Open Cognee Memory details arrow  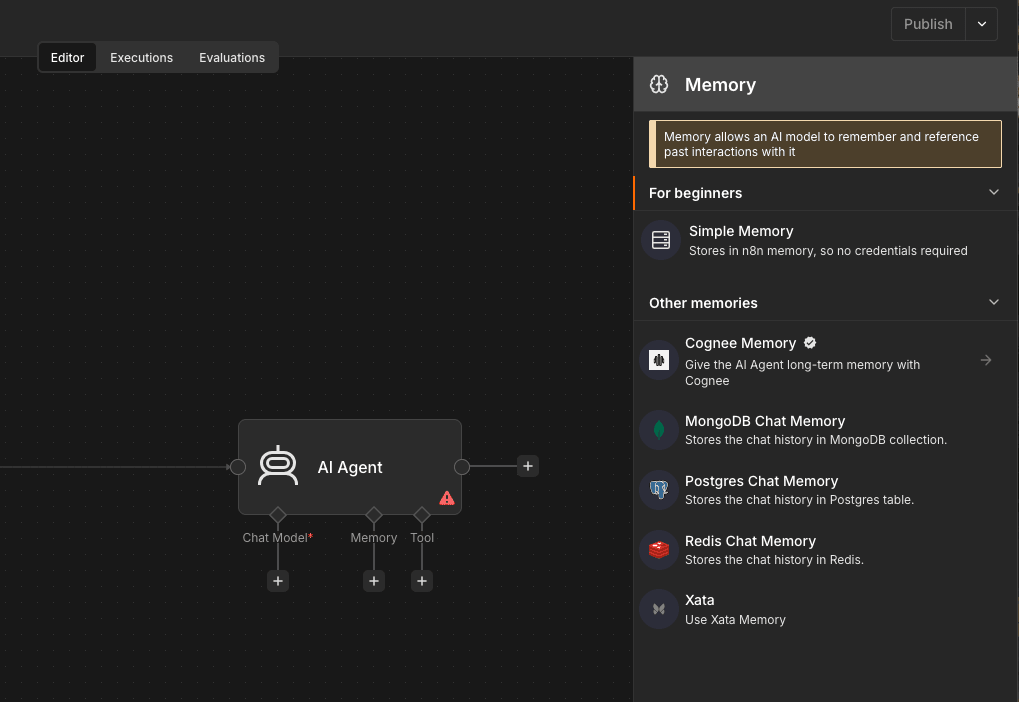click(x=986, y=360)
